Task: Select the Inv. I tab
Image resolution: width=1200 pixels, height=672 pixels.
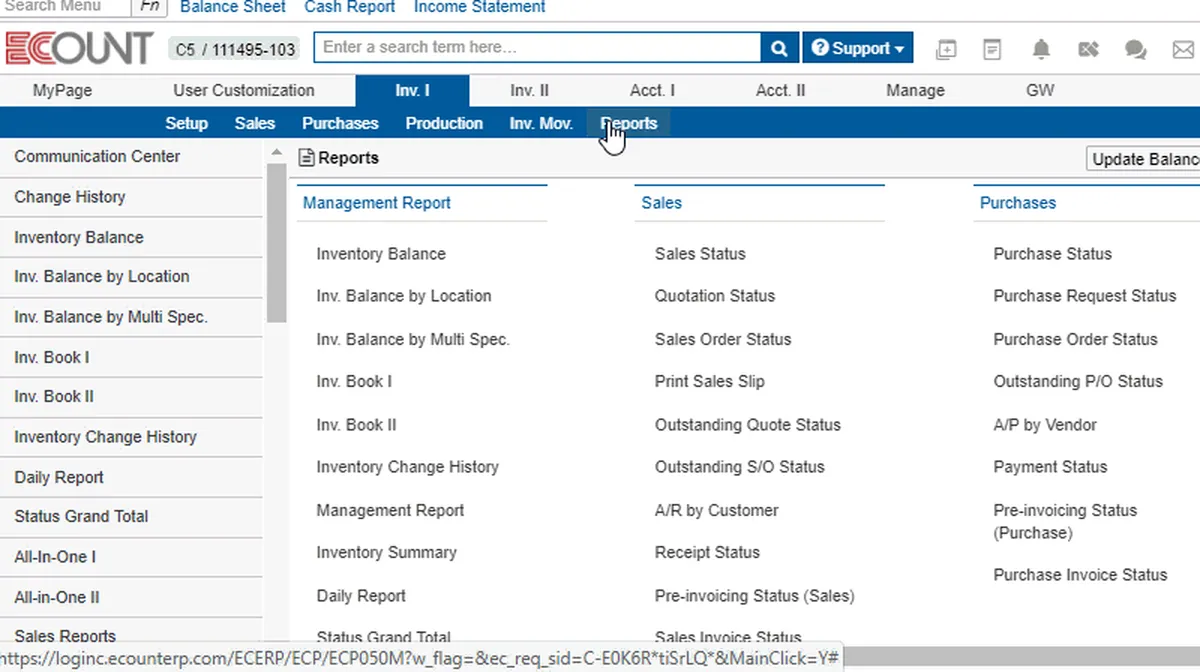Action: point(412,90)
